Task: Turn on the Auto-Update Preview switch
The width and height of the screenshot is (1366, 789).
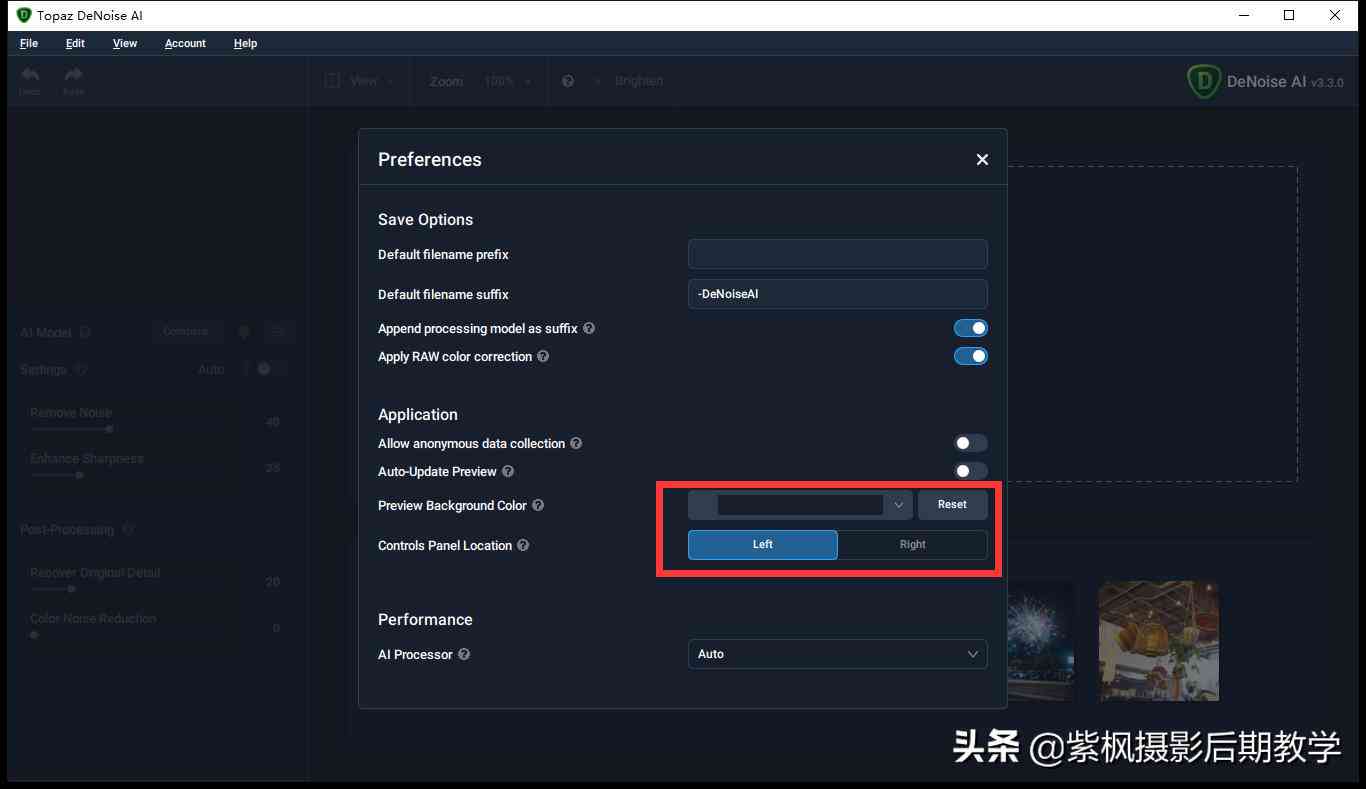Action: pyautogui.click(x=970, y=471)
